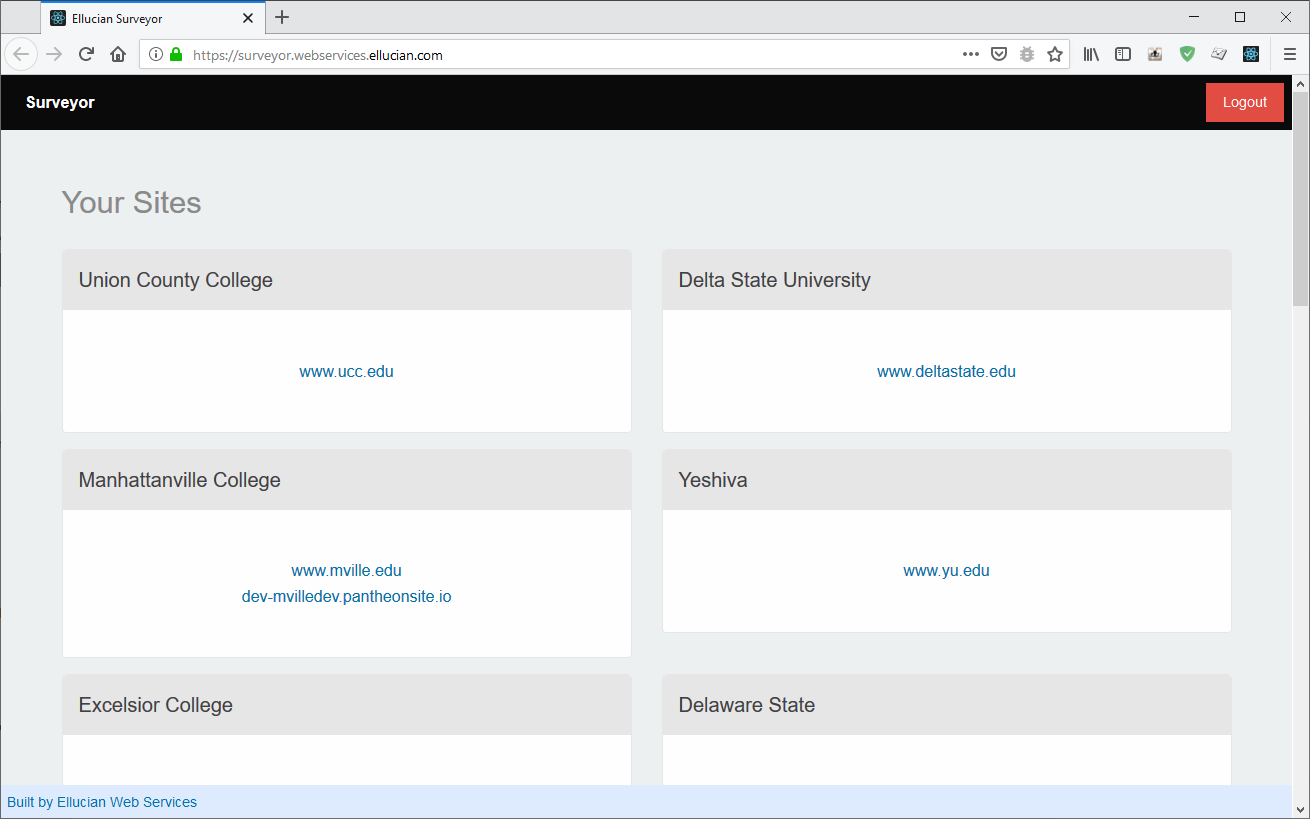Show site information icon in address bar
The height and width of the screenshot is (819, 1310).
point(155,55)
